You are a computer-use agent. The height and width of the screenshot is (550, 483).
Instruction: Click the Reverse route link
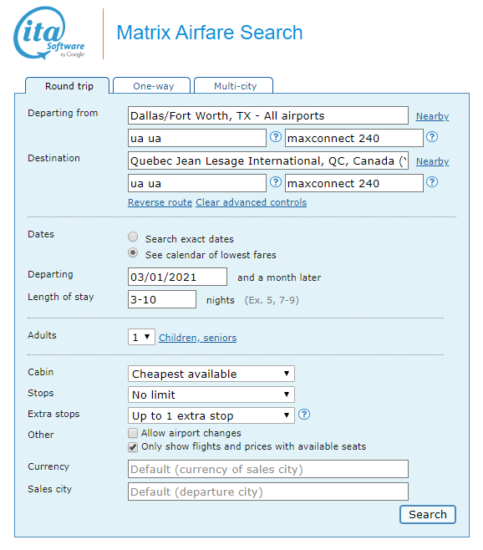pyautogui.click(x=160, y=202)
